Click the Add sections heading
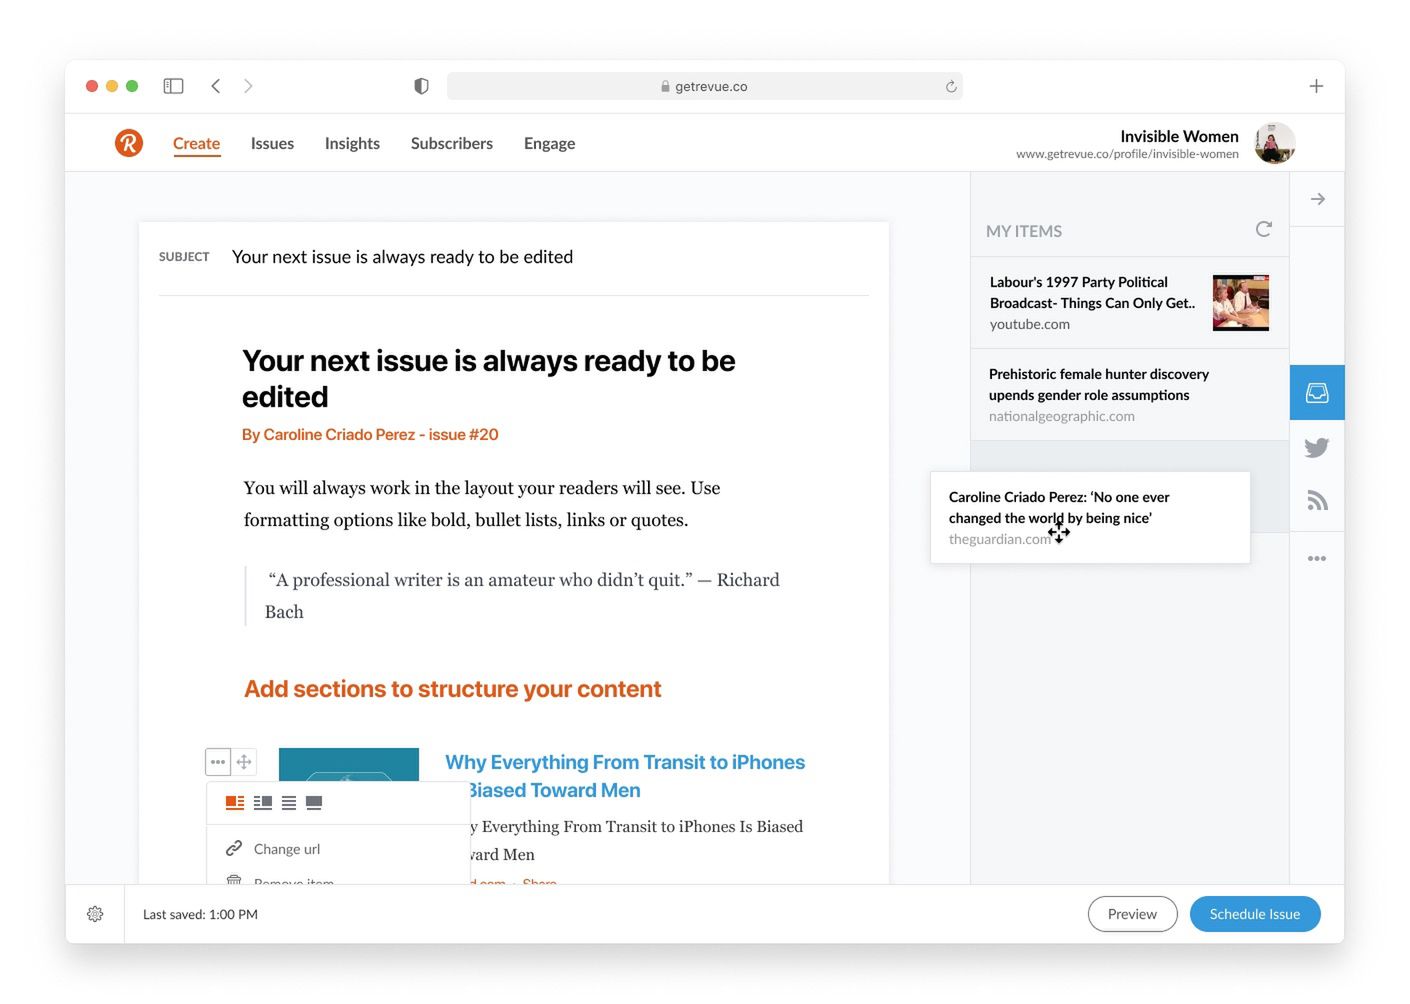Screen dimensions: 1410x1004 point(452,689)
